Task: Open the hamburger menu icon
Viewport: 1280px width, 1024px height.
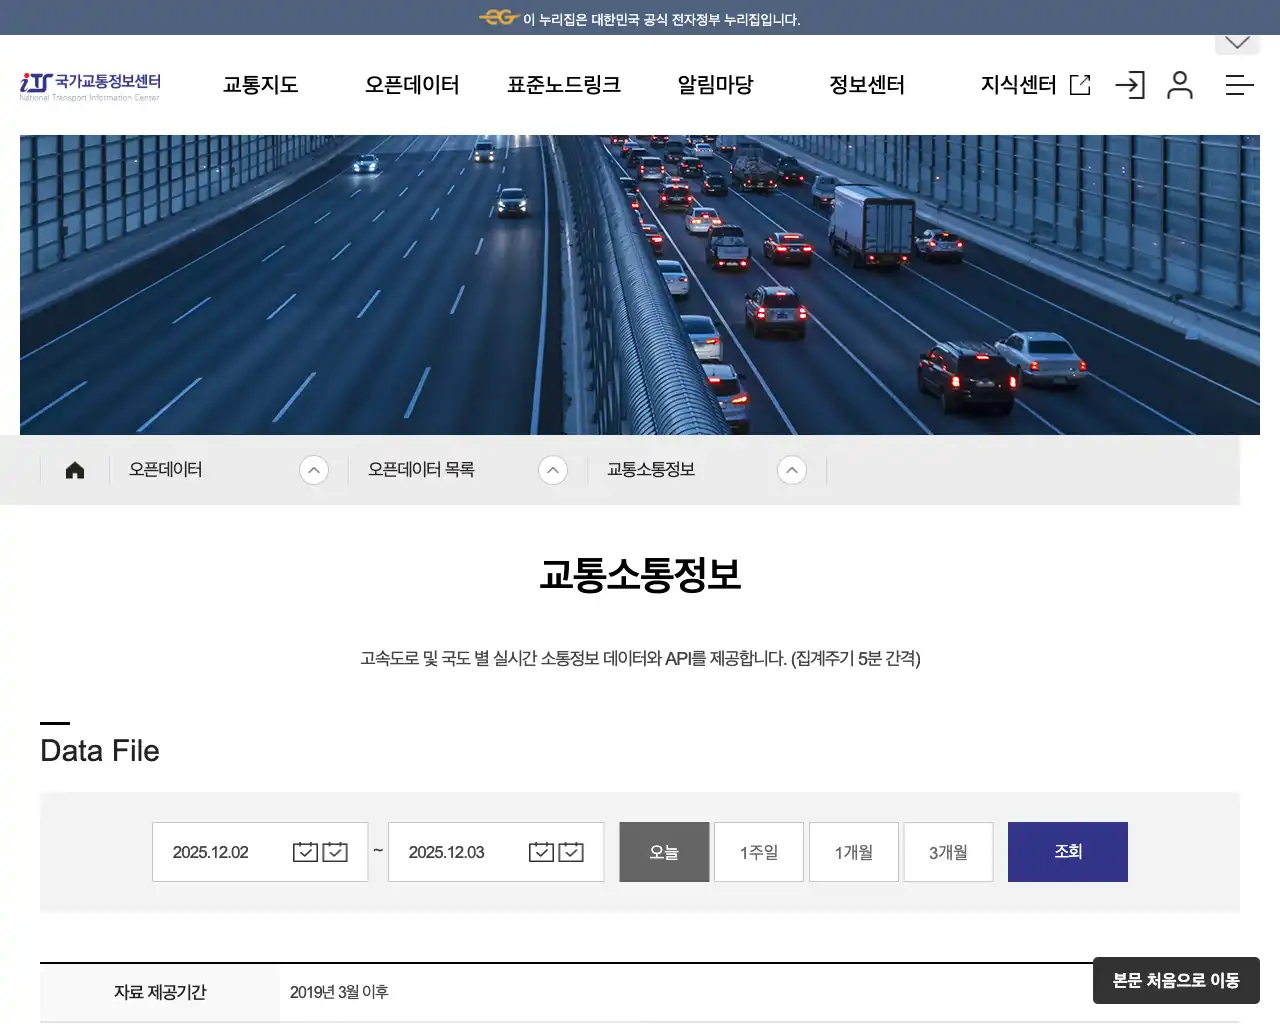Action: click(x=1239, y=85)
